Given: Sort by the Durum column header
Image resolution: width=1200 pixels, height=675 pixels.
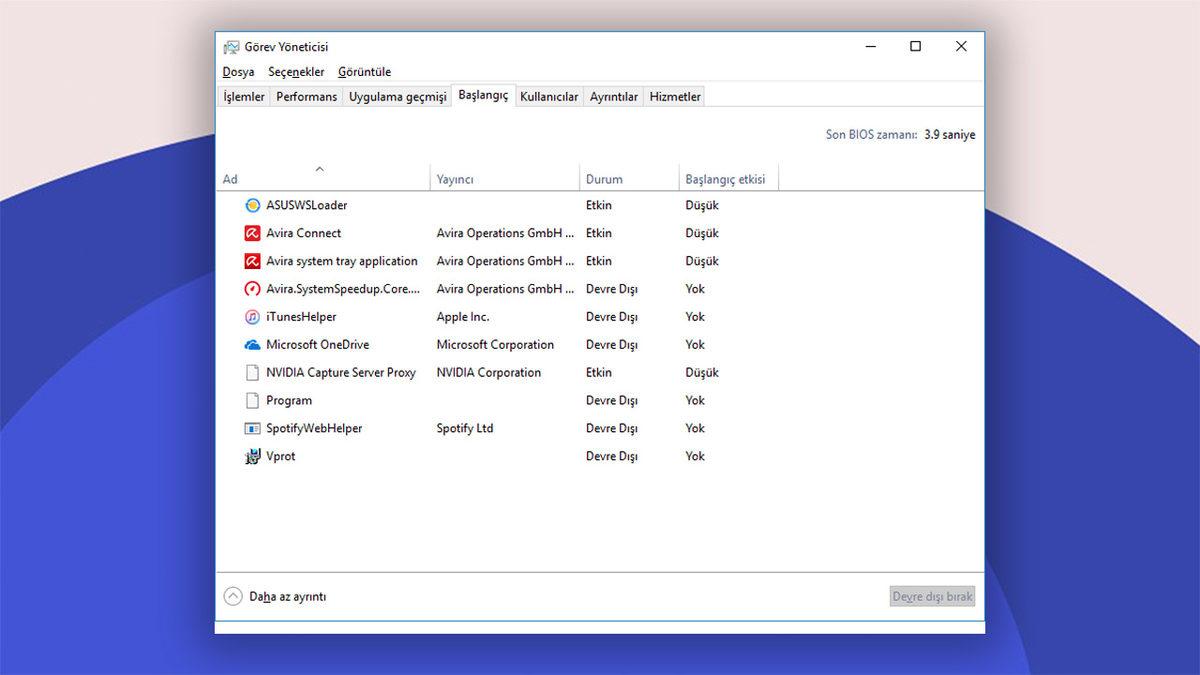Looking at the screenshot, I should tap(604, 179).
